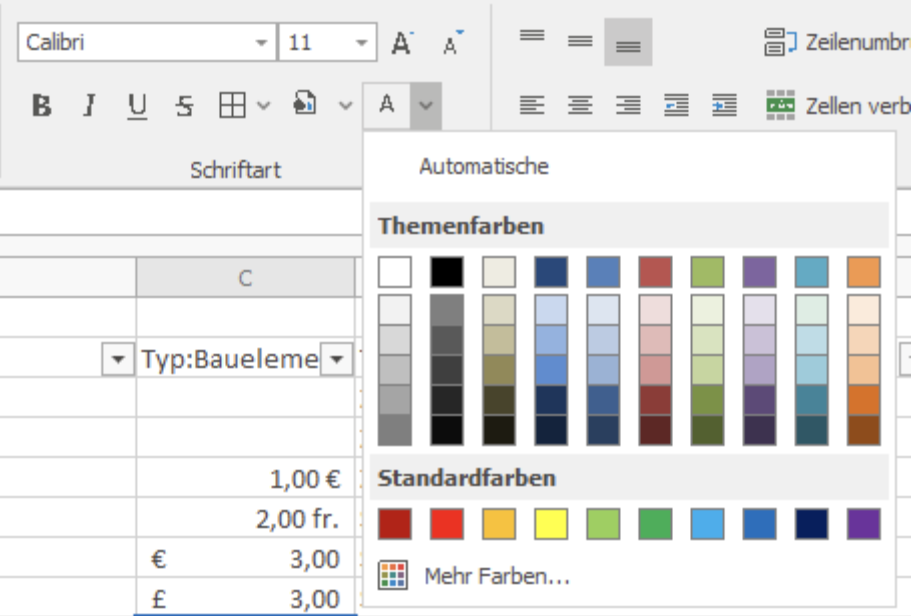Align text left
Image resolution: width=912 pixels, height=616 pixels.
pyautogui.click(x=532, y=105)
